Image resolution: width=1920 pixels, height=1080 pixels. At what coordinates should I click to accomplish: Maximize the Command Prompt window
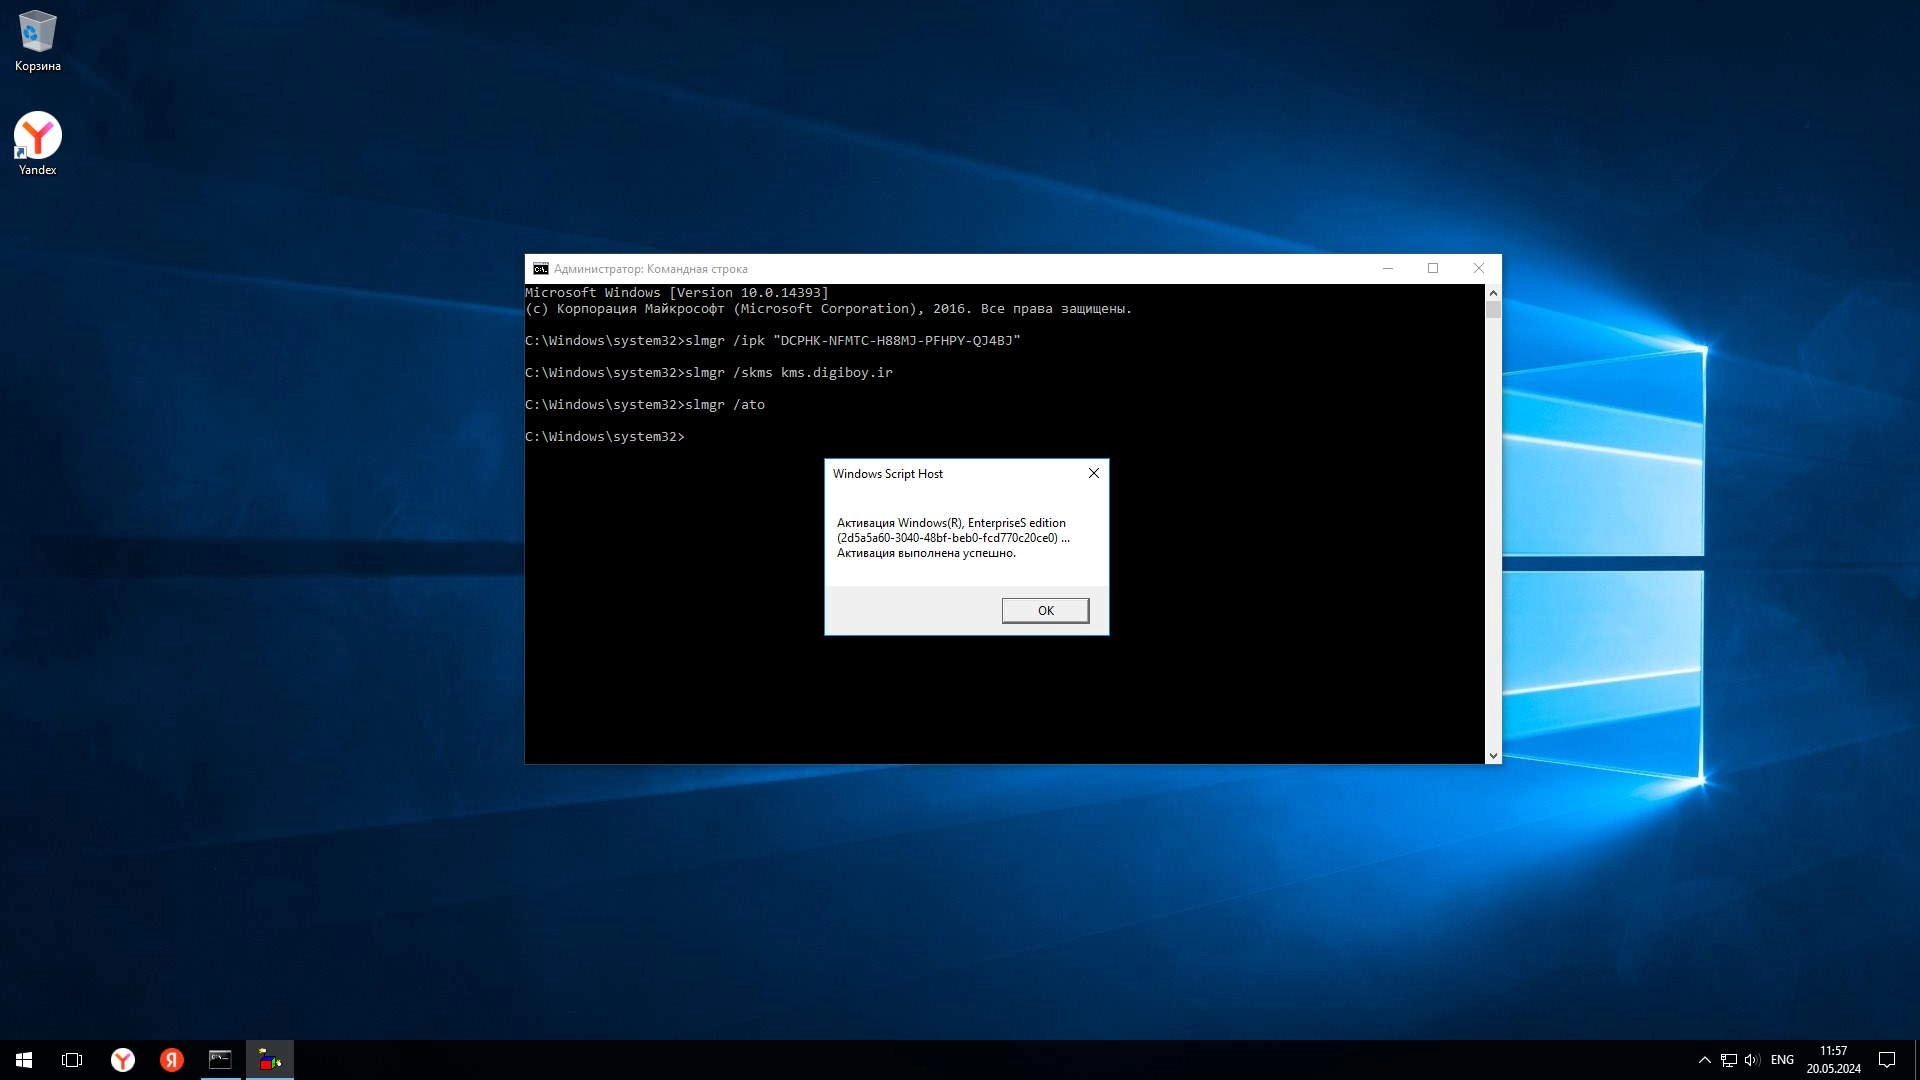(1432, 268)
